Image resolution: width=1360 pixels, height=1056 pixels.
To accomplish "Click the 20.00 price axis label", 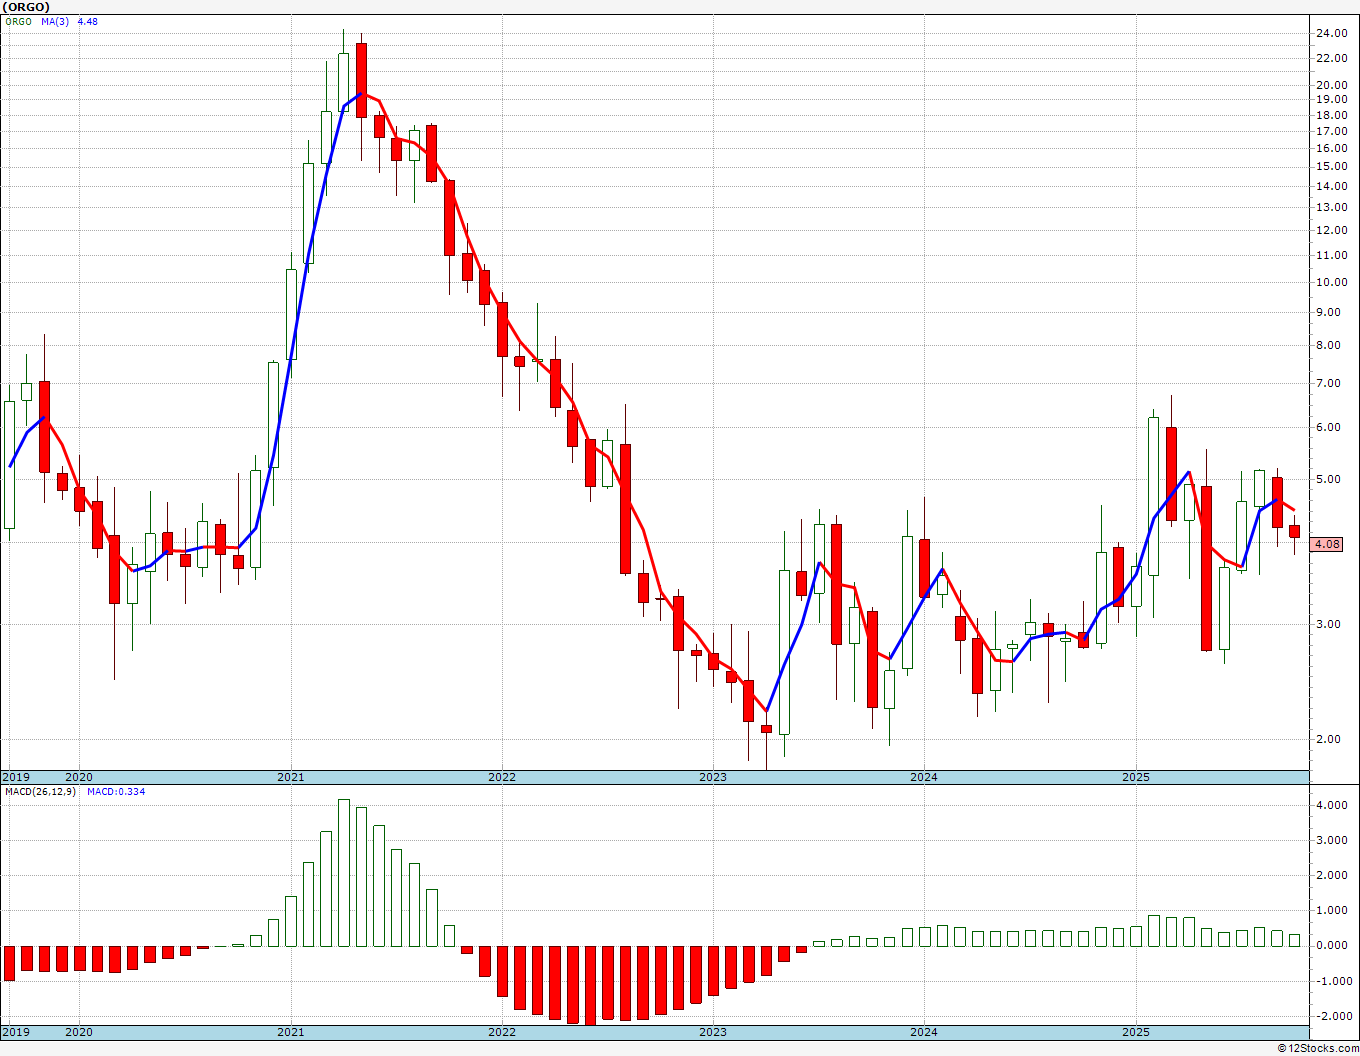I will pyautogui.click(x=1331, y=85).
